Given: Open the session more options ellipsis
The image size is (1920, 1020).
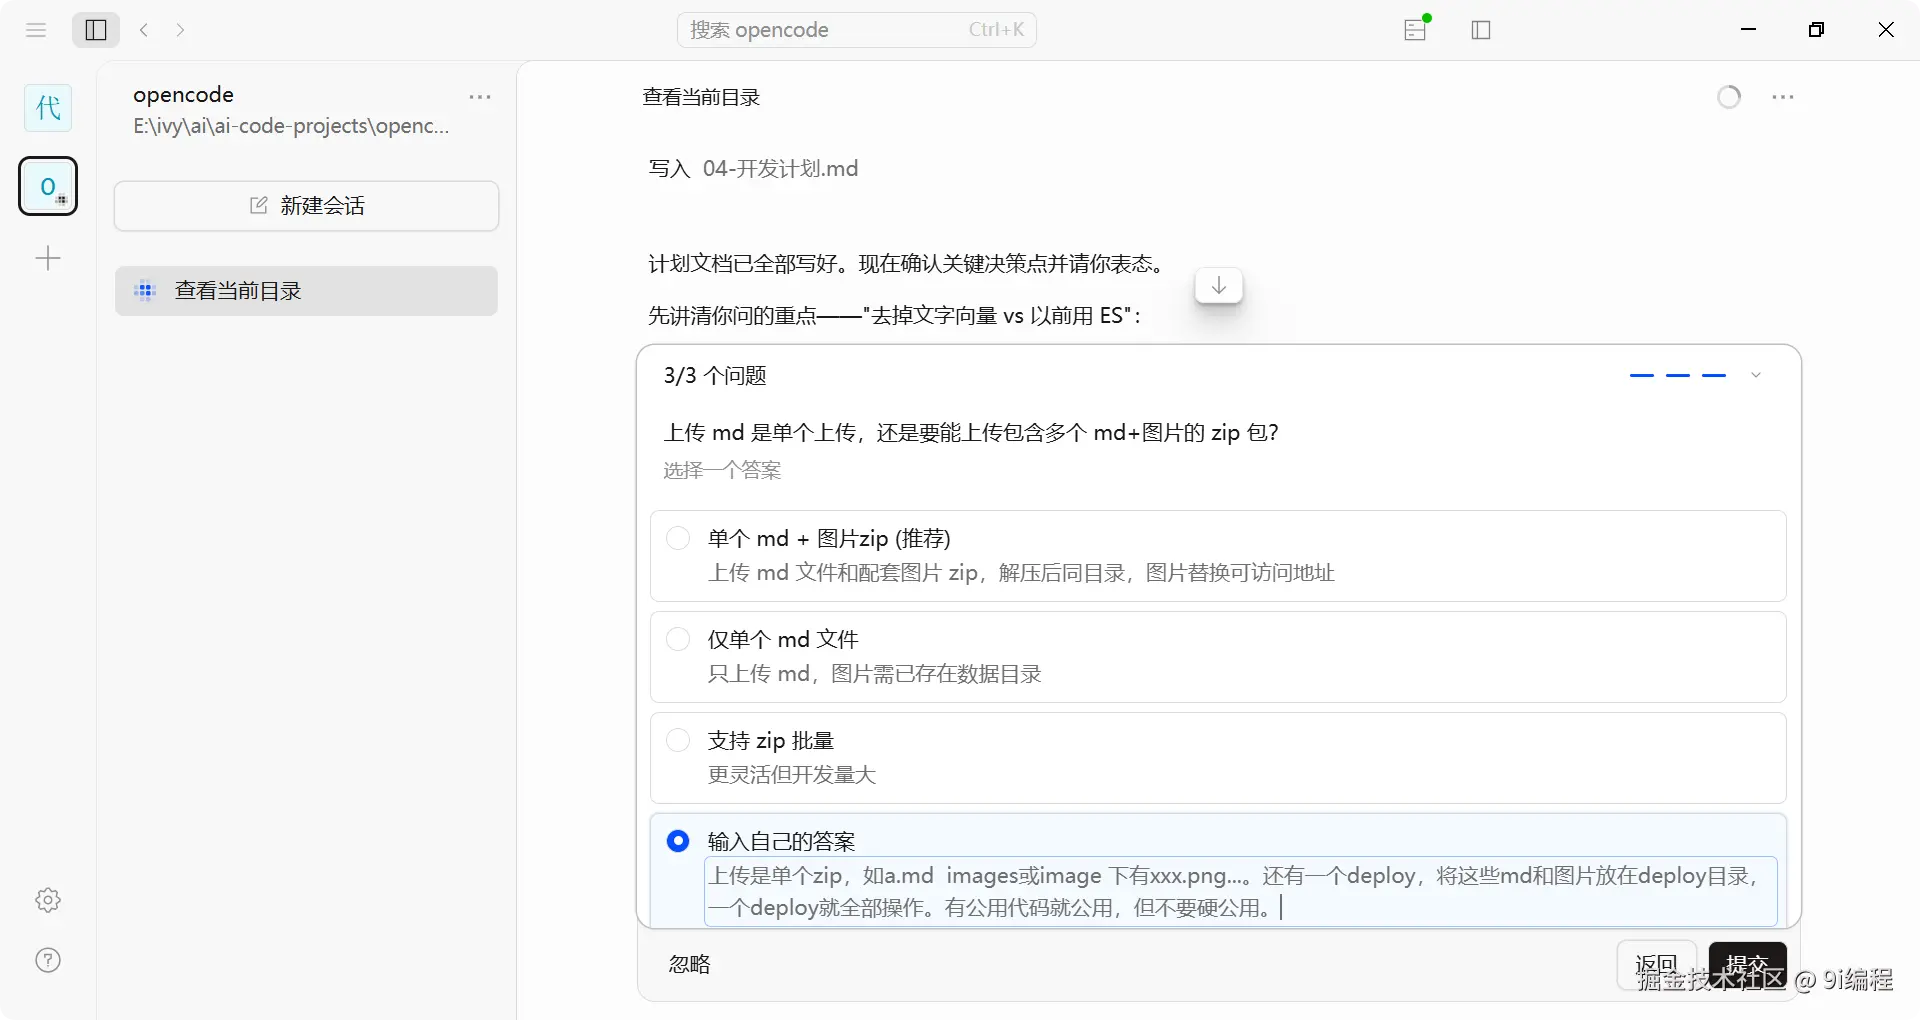Looking at the screenshot, I should (x=1783, y=97).
